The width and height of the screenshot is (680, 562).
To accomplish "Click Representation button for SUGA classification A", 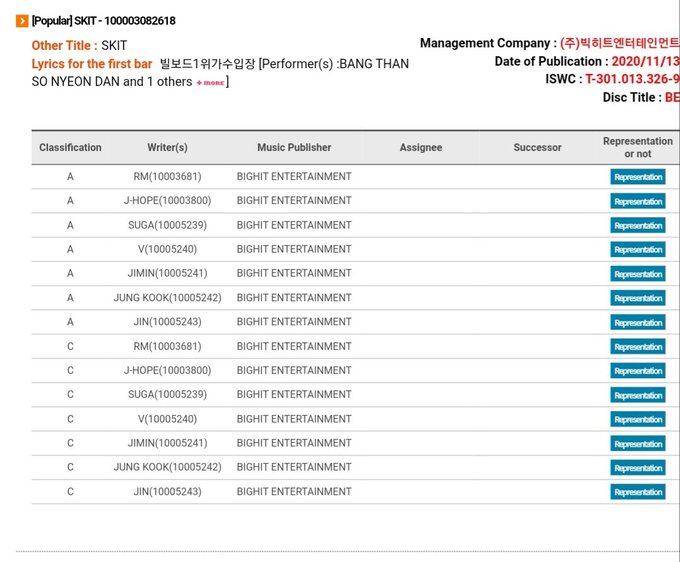I will coord(638,225).
